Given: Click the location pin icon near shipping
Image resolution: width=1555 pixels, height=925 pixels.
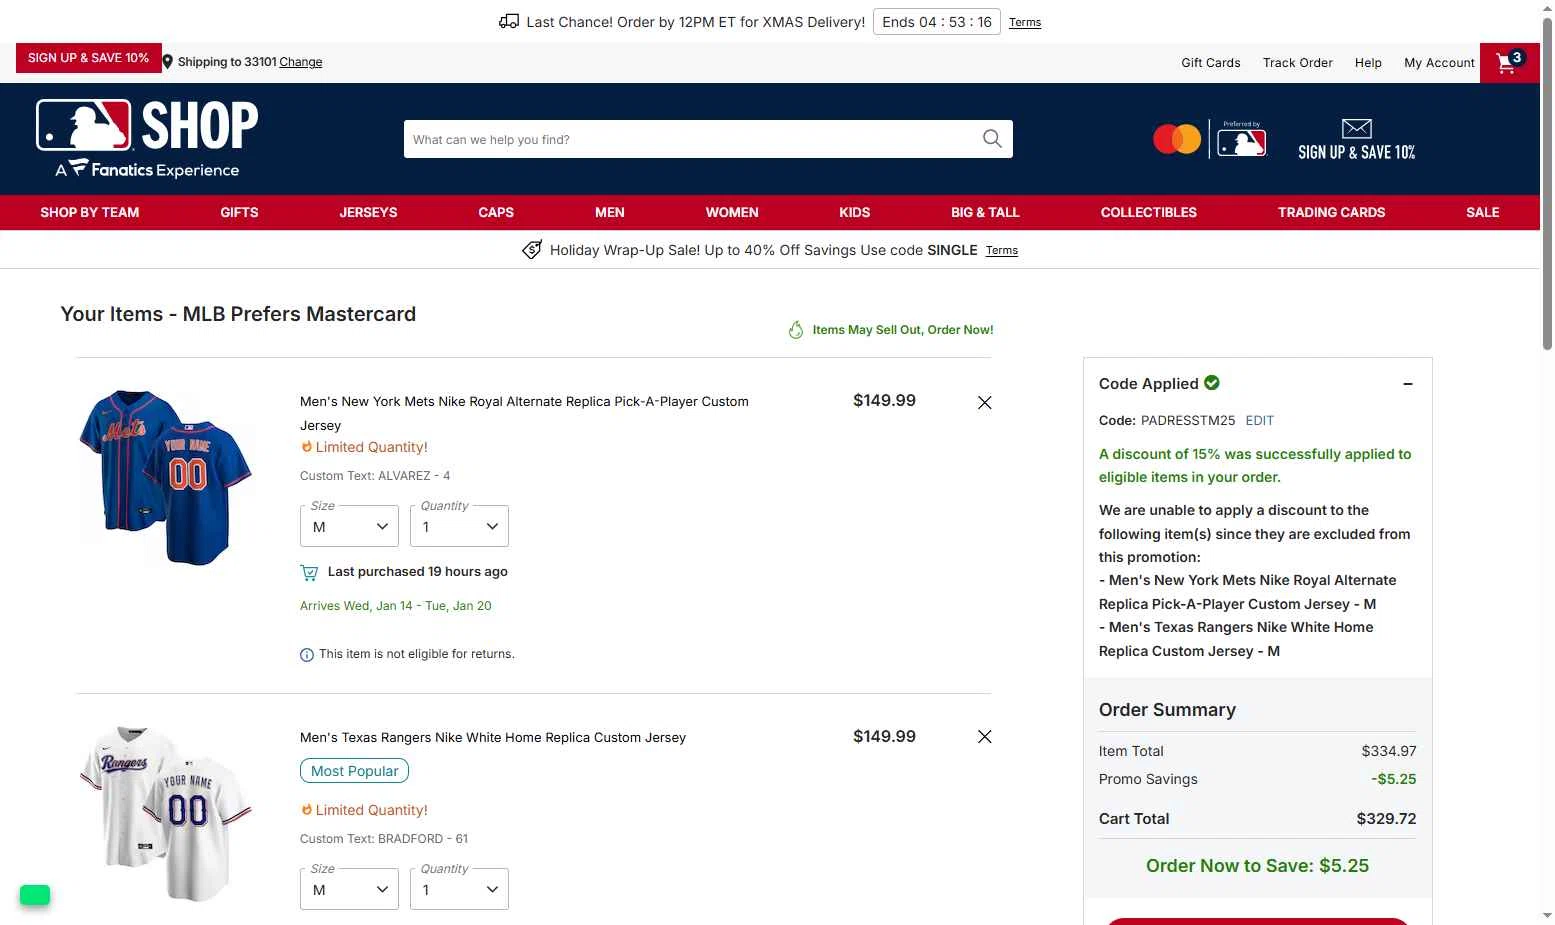Looking at the screenshot, I should [168, 62].
